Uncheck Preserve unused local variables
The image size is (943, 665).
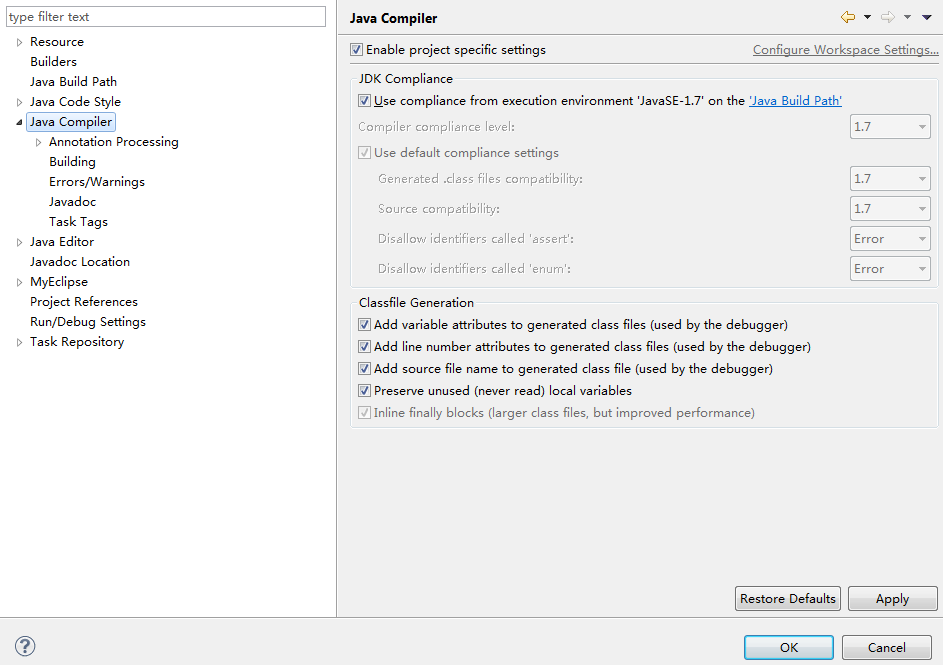pos(364,391)
